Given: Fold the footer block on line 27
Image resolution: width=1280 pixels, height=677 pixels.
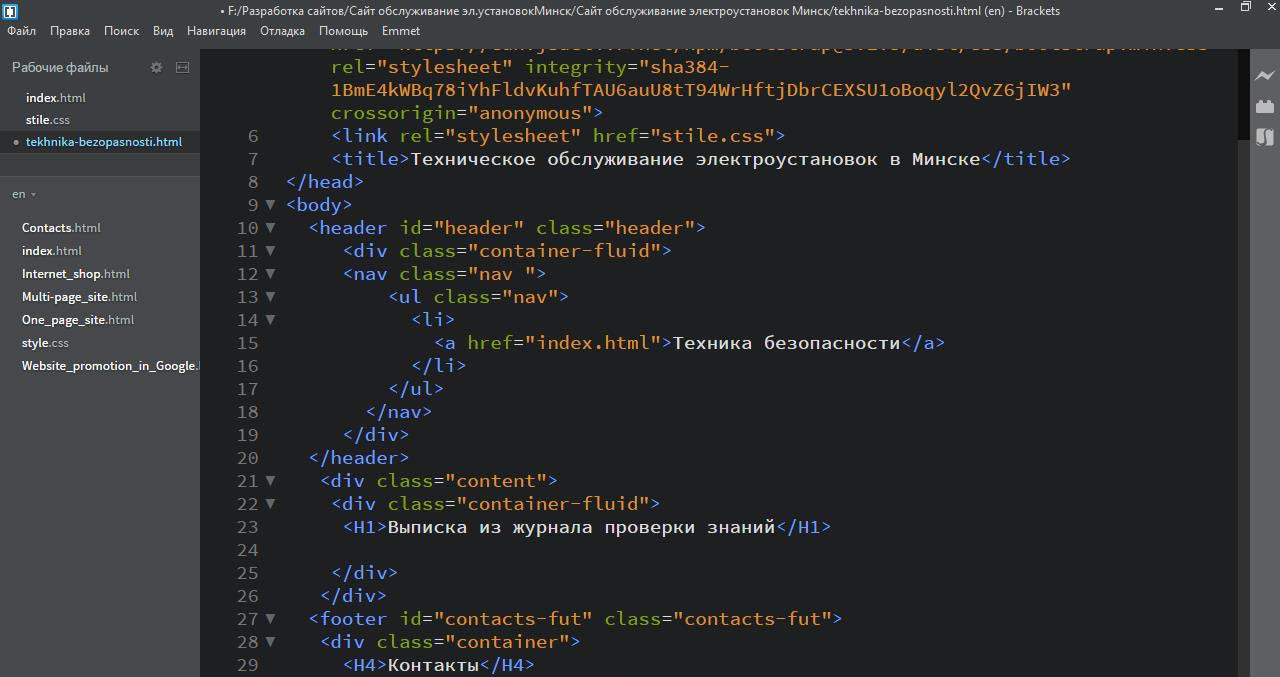Looking at the screenshot, I should [270, 619].
